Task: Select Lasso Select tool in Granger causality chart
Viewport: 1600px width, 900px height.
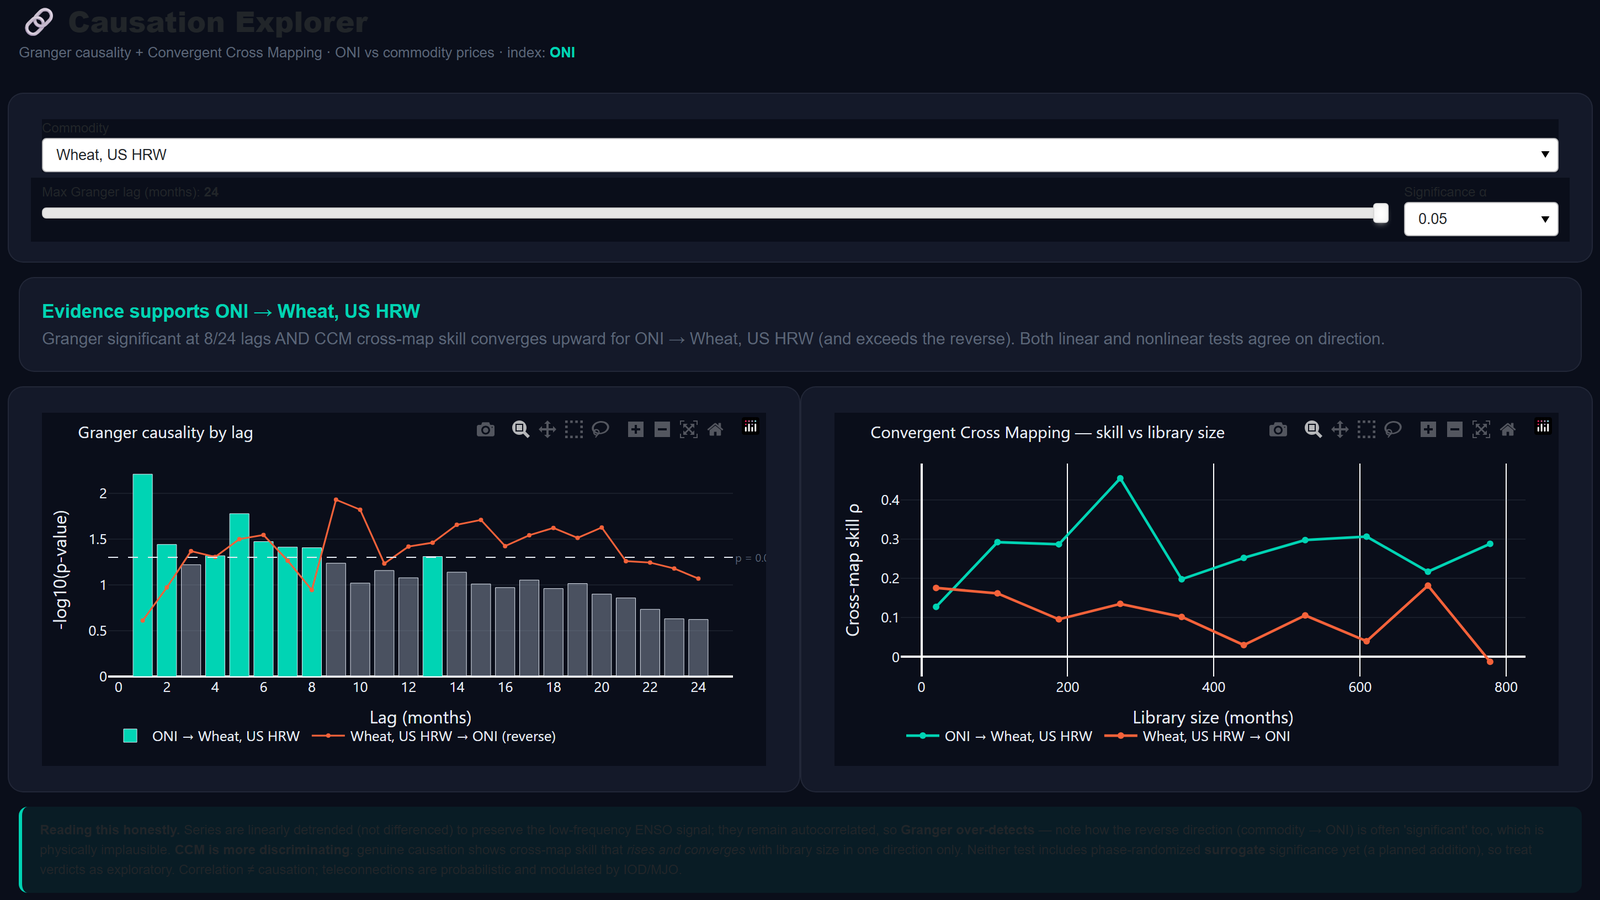Action: point(601,429)
